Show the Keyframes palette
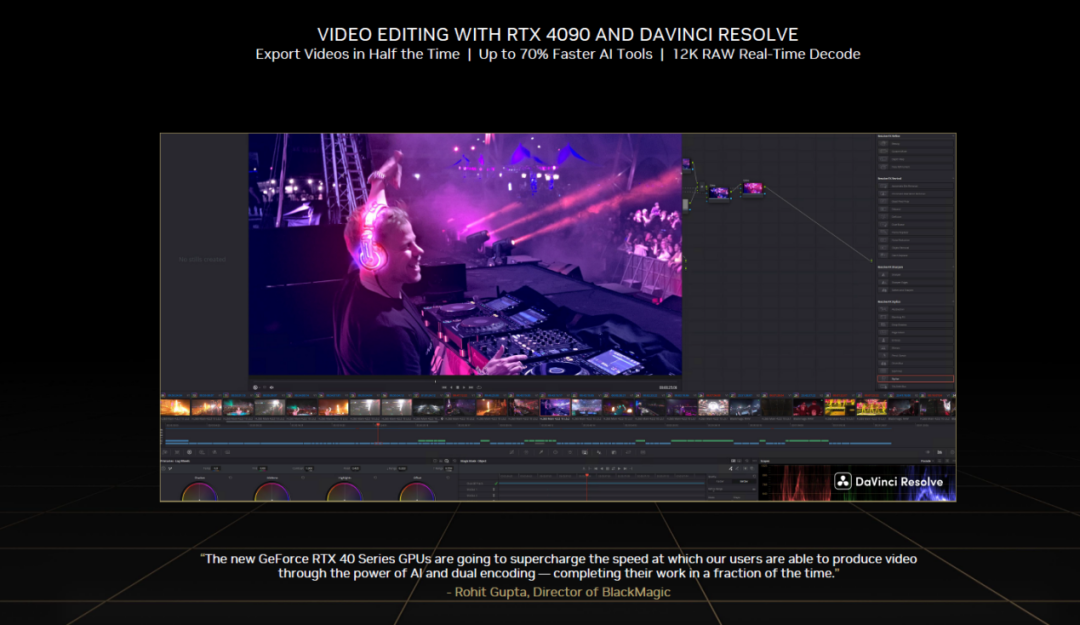Screen dimensions: 1080x625 point(928,452)
